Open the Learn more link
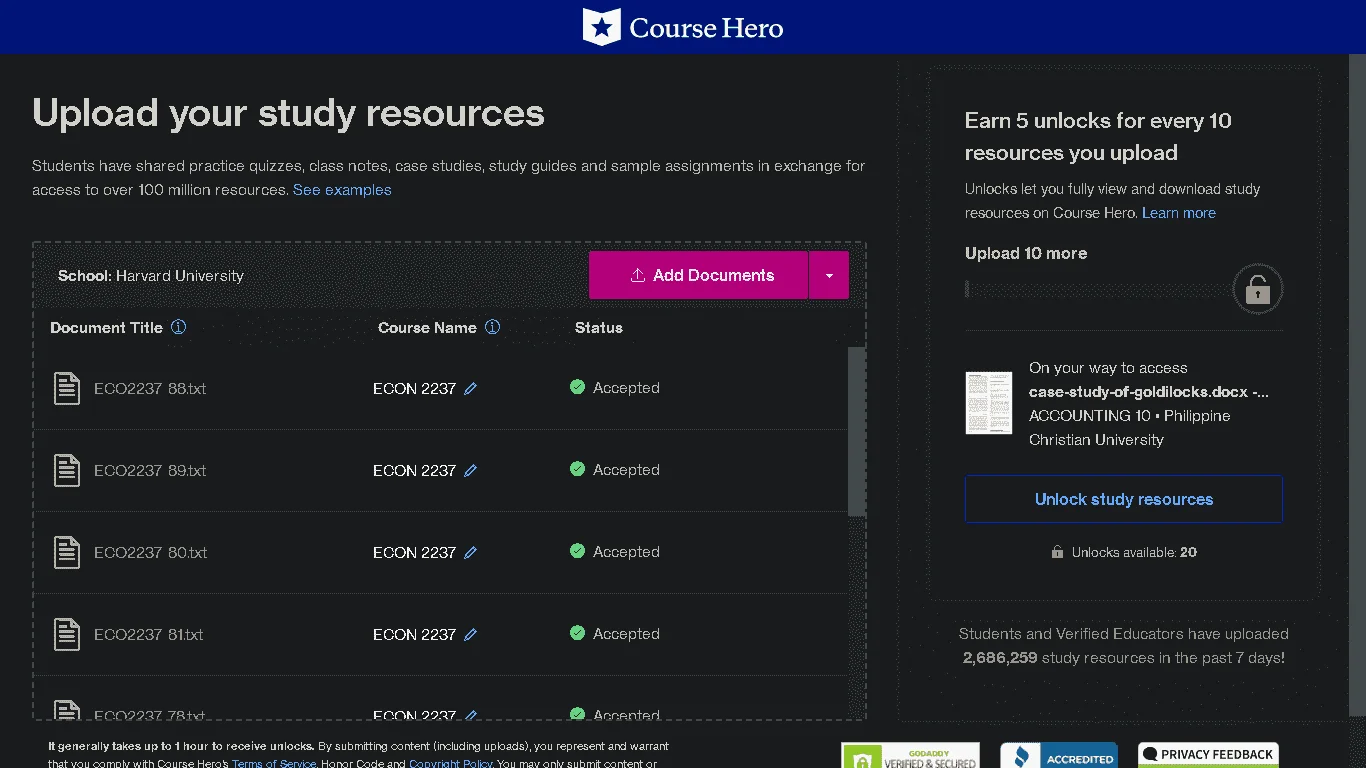 (1179, 213)
